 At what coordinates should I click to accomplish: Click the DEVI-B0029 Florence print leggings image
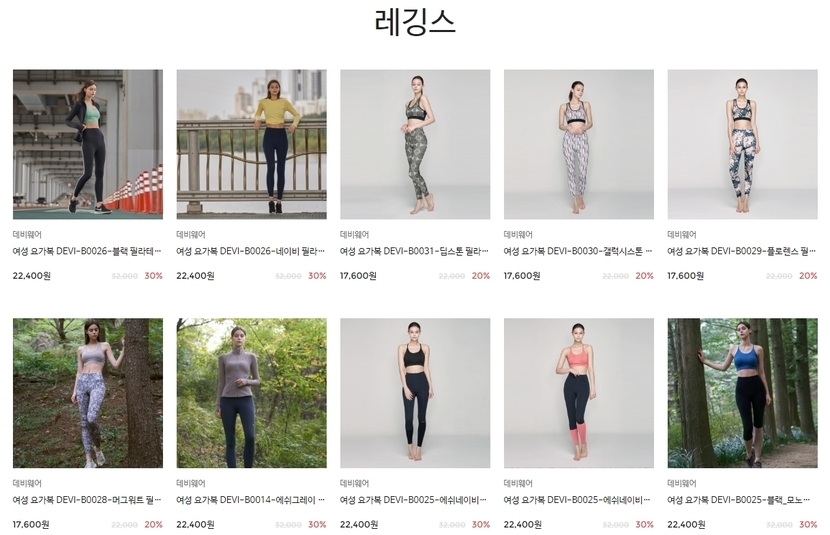click(742, 144)
